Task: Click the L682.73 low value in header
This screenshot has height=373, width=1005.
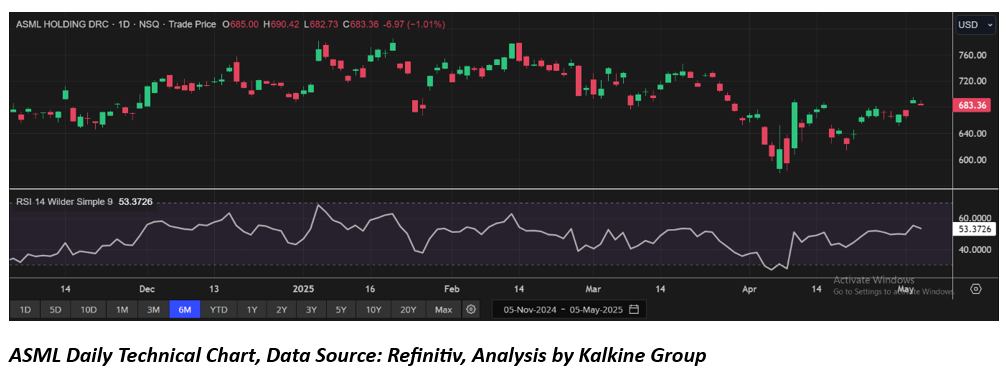Action: point(320,24)
